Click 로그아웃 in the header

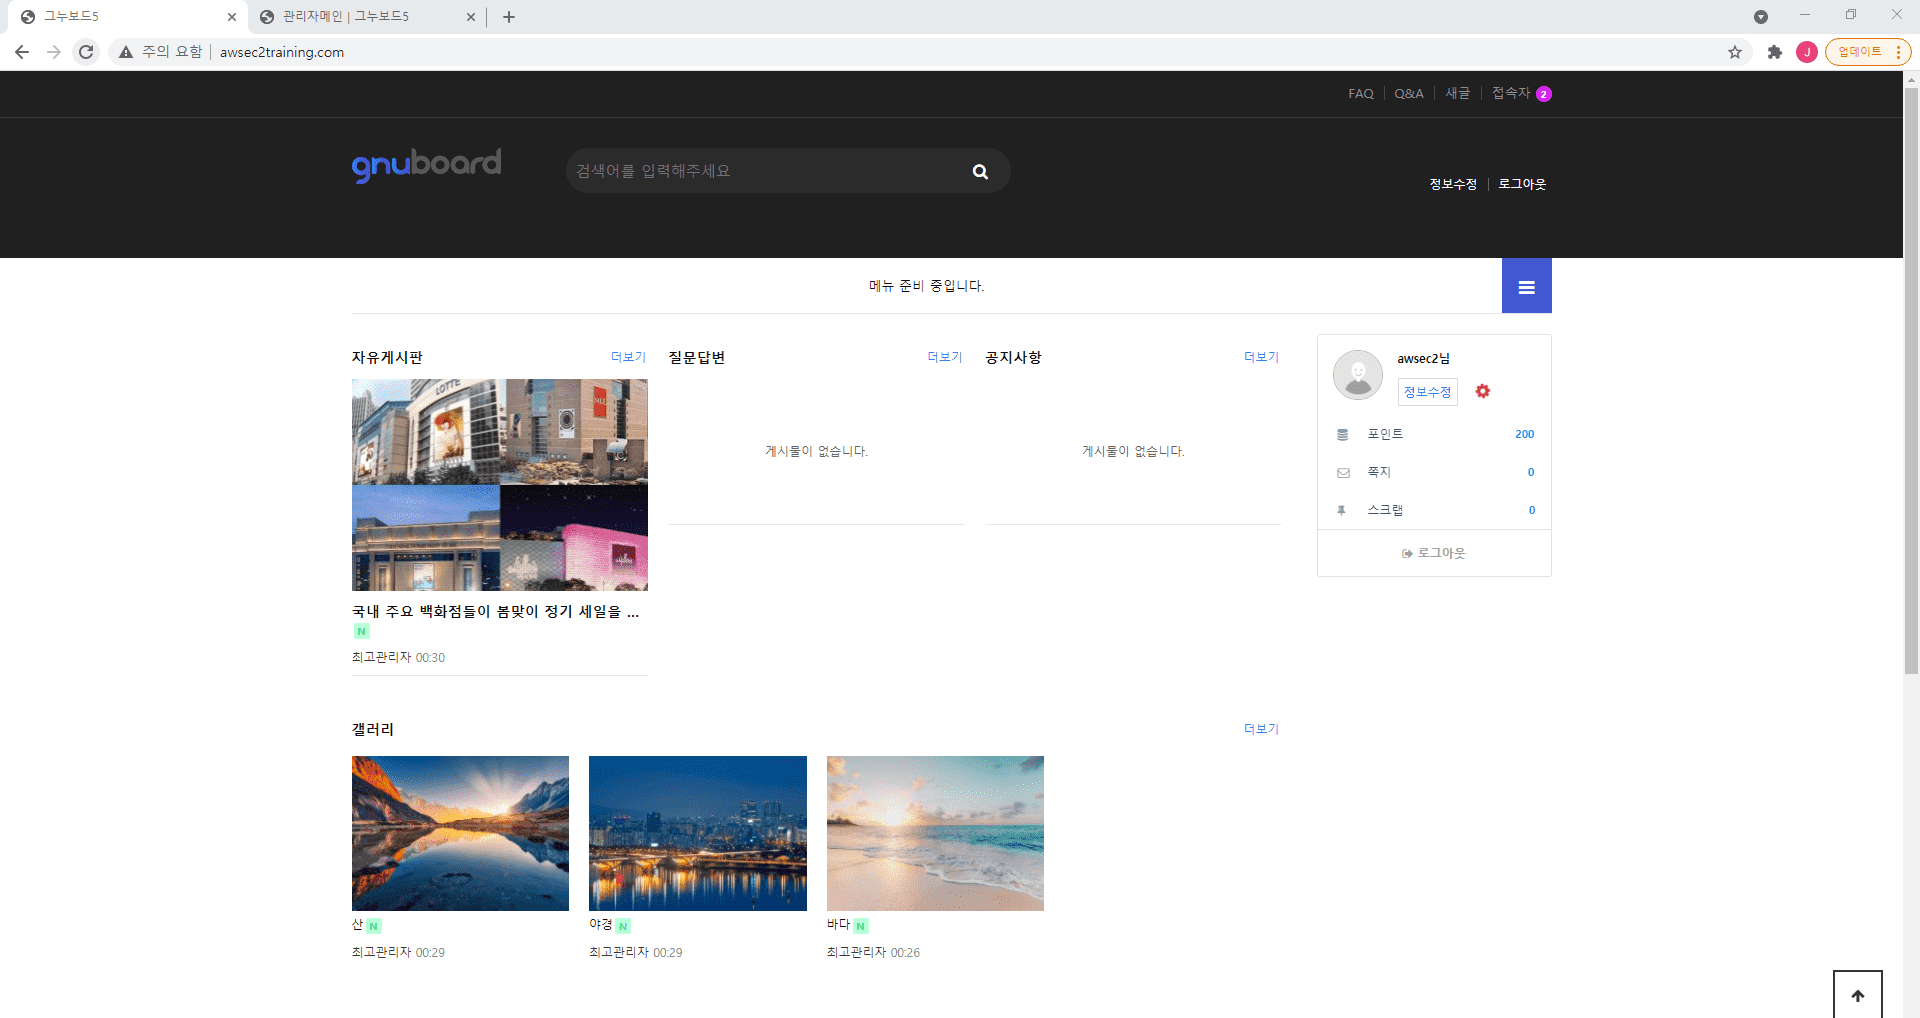click(1522, 184)
